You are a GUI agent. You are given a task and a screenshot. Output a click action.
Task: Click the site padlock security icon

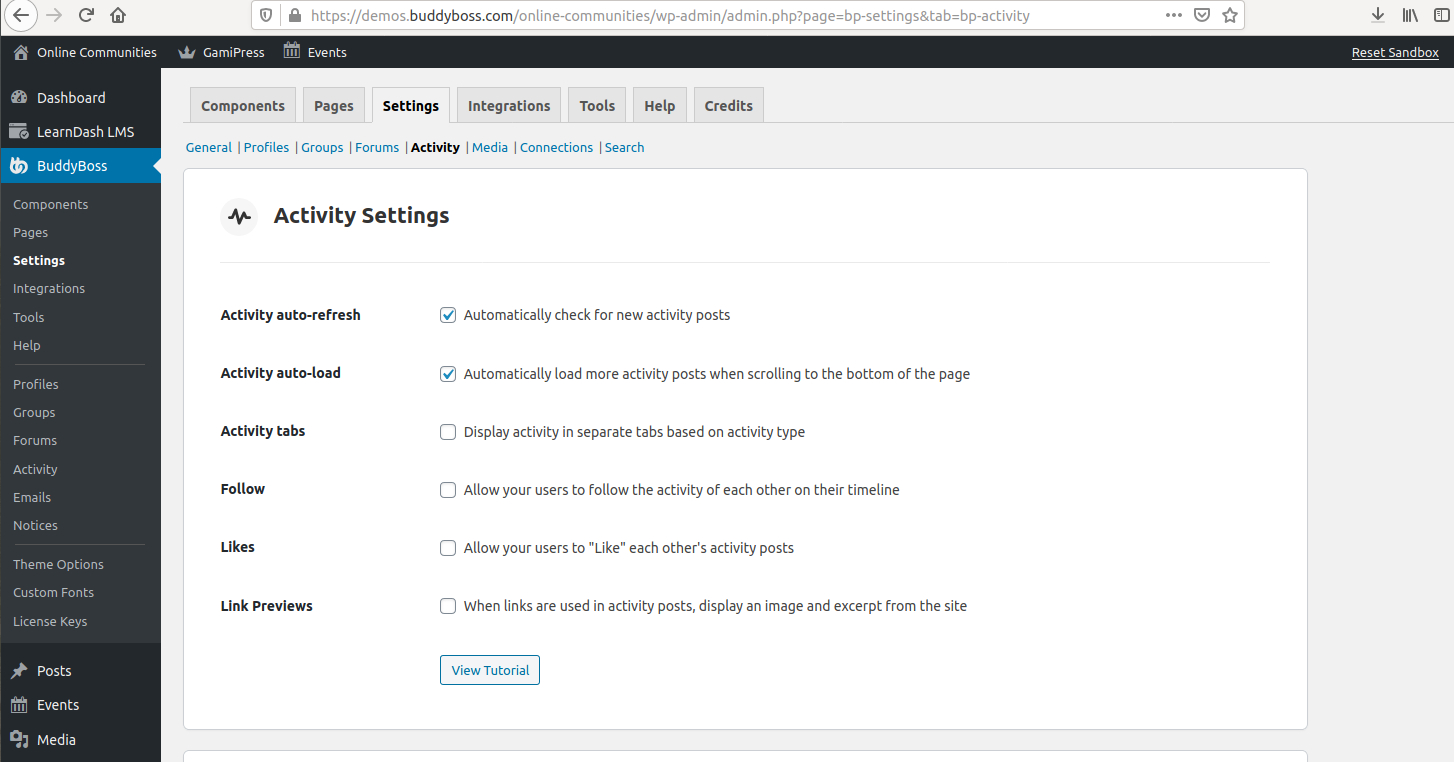click(294, 16)
